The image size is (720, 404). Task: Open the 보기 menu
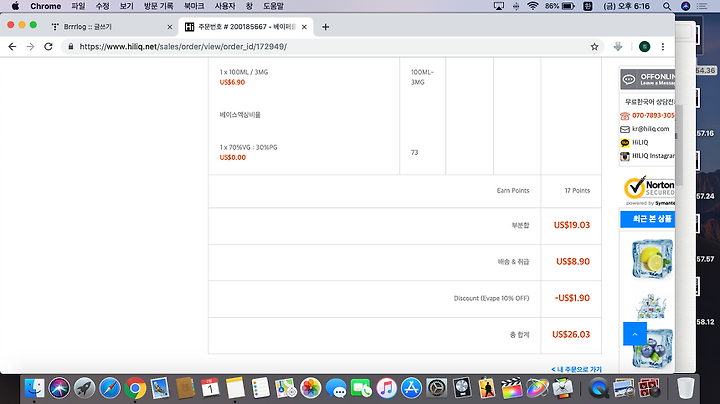coord(126,6)
